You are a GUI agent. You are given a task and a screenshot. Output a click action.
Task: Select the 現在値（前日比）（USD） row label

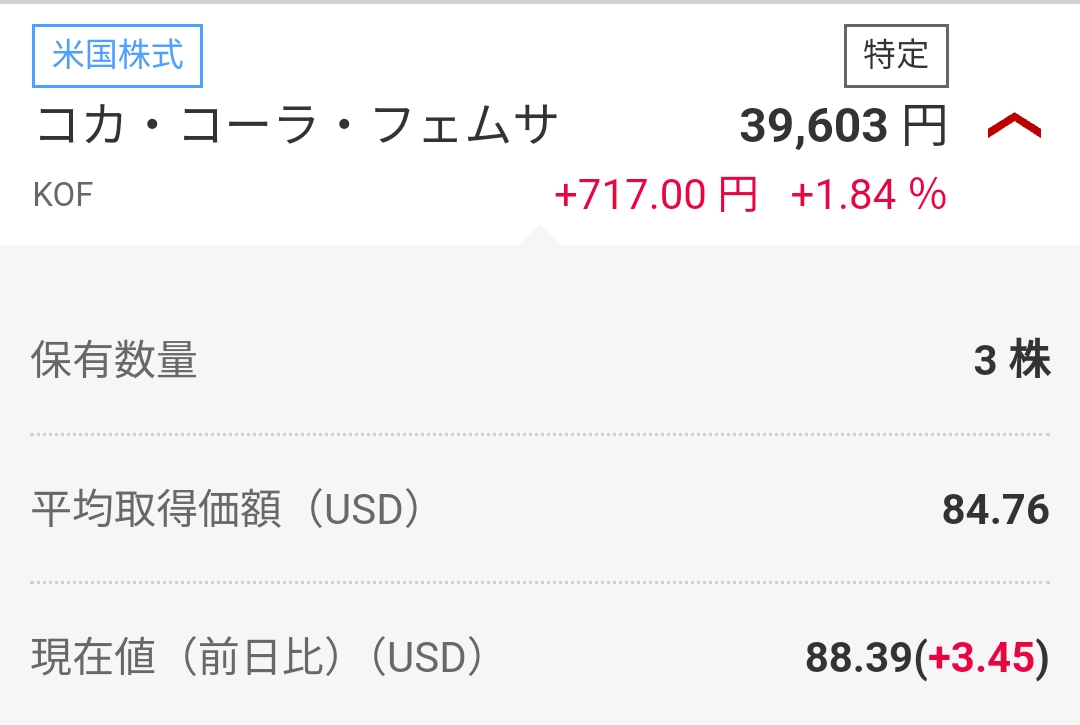(258, 657)
